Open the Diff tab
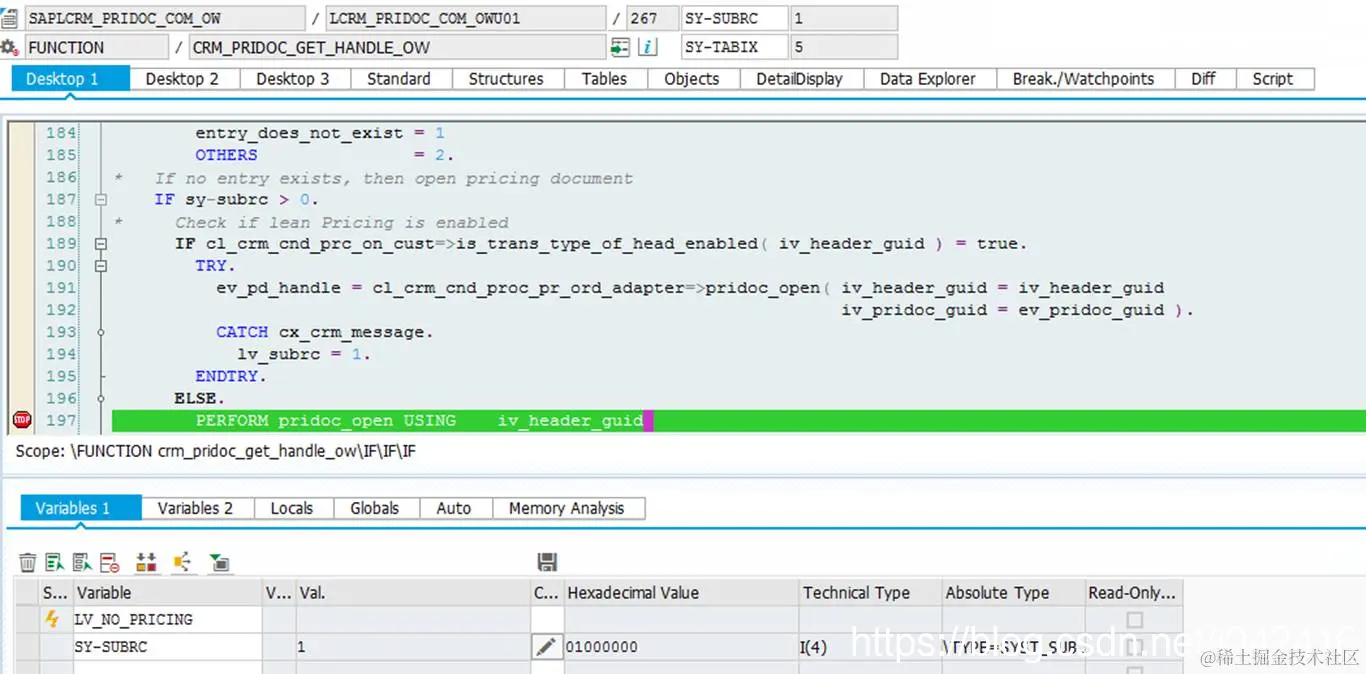The image size is (1366, 674). tap(1203, 79)
